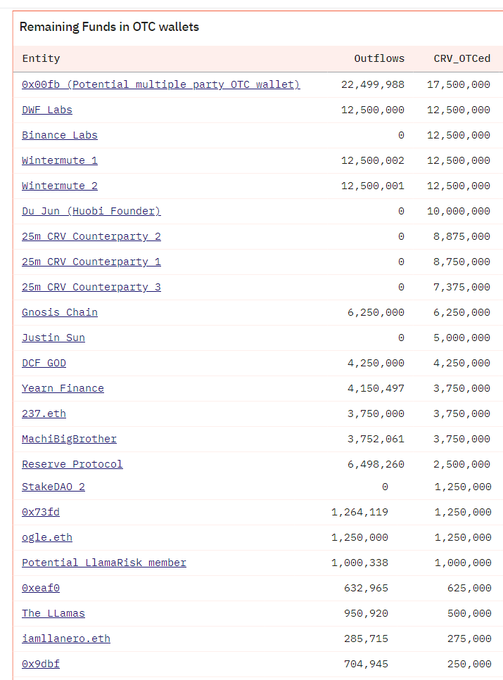Click the Entity column header
Image resolution: width=503 pixels, height=680 pixels.
pyautogui.click(x=41, y=59)
